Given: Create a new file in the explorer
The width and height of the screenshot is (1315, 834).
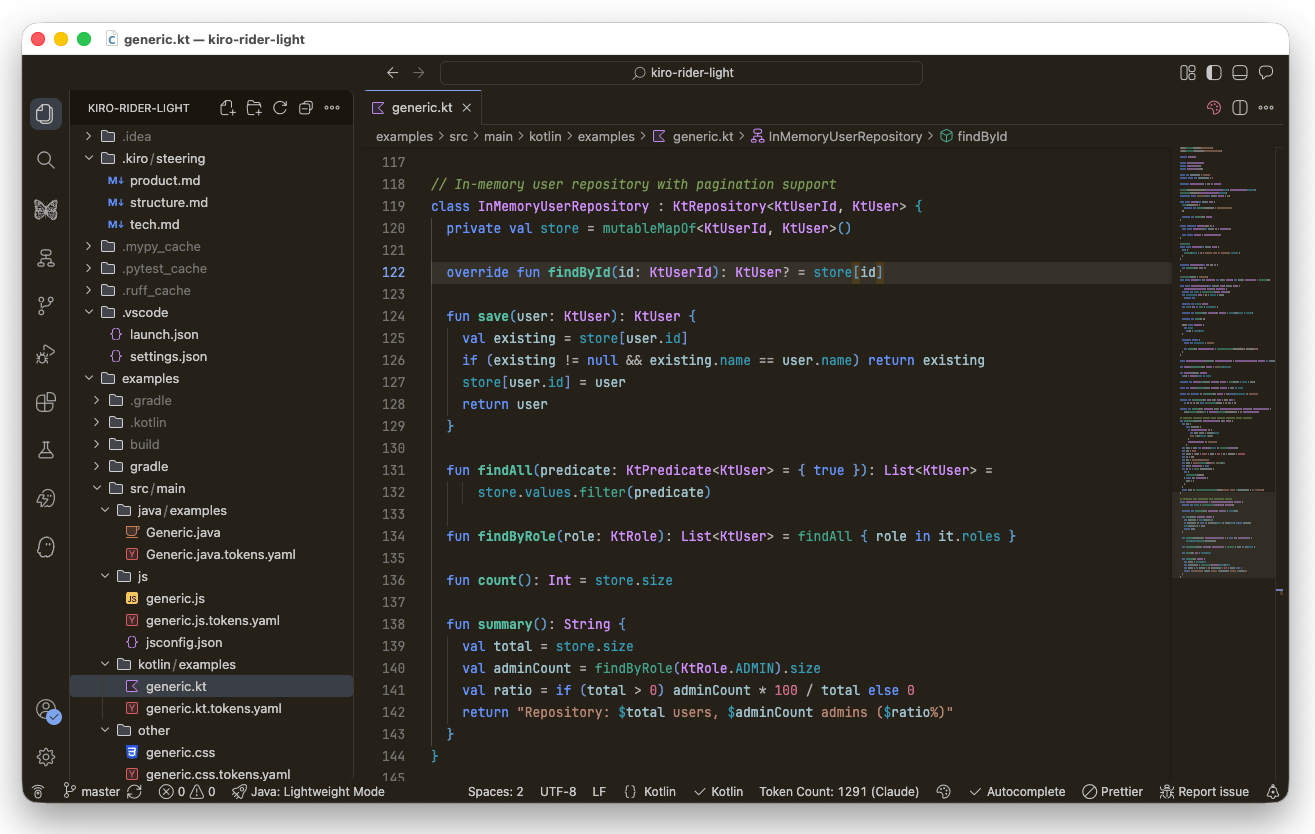Looking at the screenshot, I should tap(228, 108).
